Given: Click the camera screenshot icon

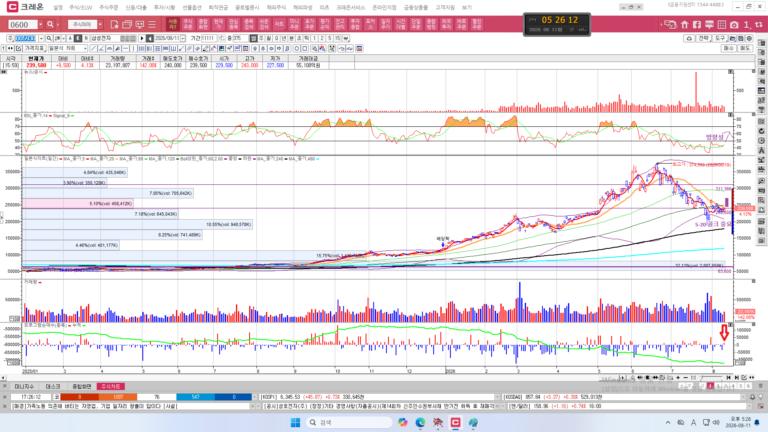Looking at the screenshot, I should (x=734, y=24).
